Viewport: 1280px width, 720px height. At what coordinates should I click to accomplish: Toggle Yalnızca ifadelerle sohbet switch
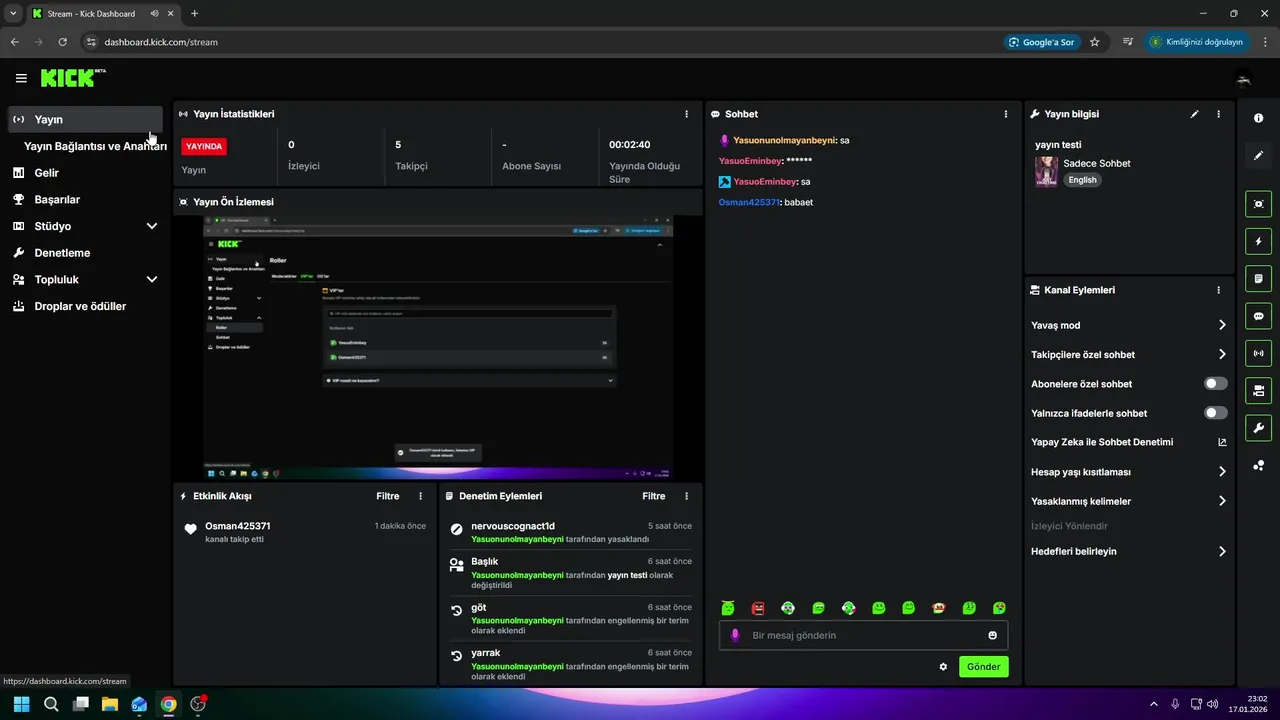click(1216, 413)
